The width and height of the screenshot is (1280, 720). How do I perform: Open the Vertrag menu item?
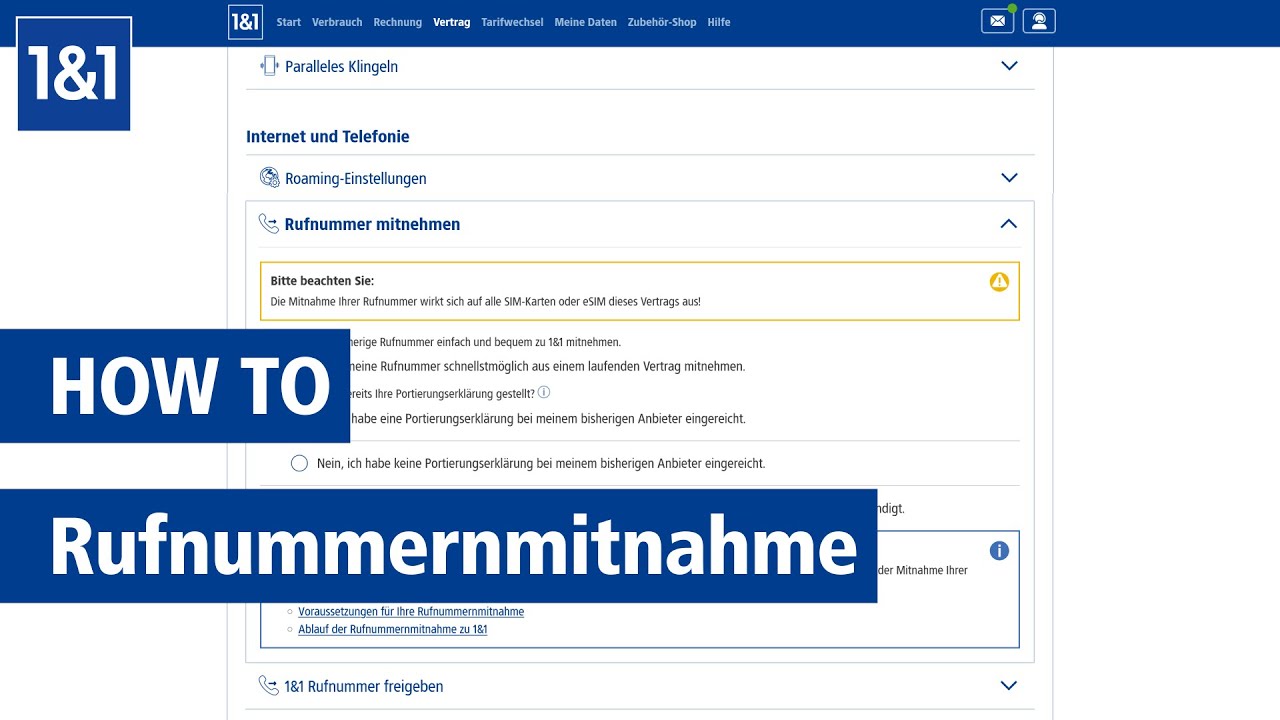(x=452, y=22)
